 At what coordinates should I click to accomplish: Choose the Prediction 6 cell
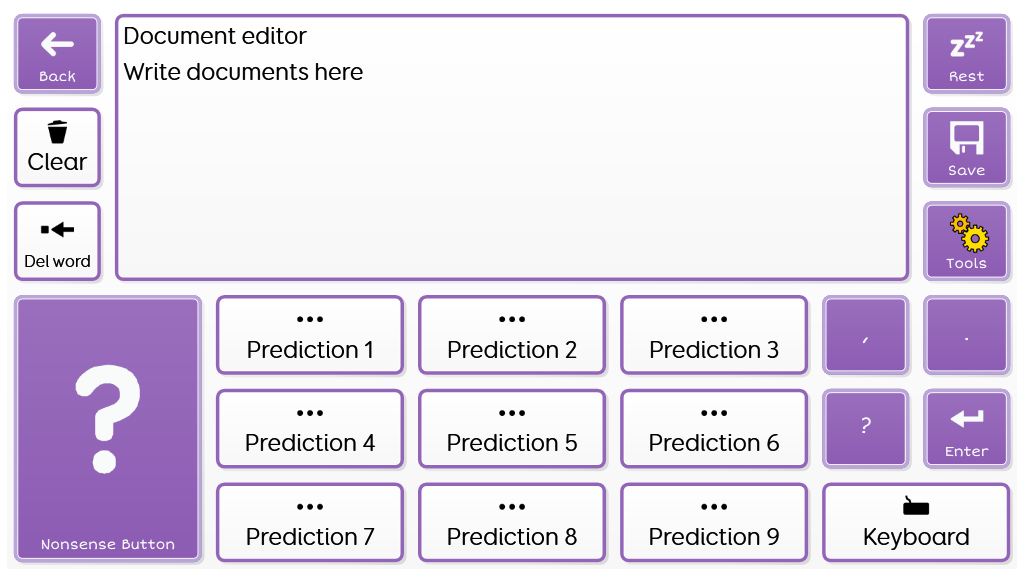pyautogui.click(x=714, y=429)
